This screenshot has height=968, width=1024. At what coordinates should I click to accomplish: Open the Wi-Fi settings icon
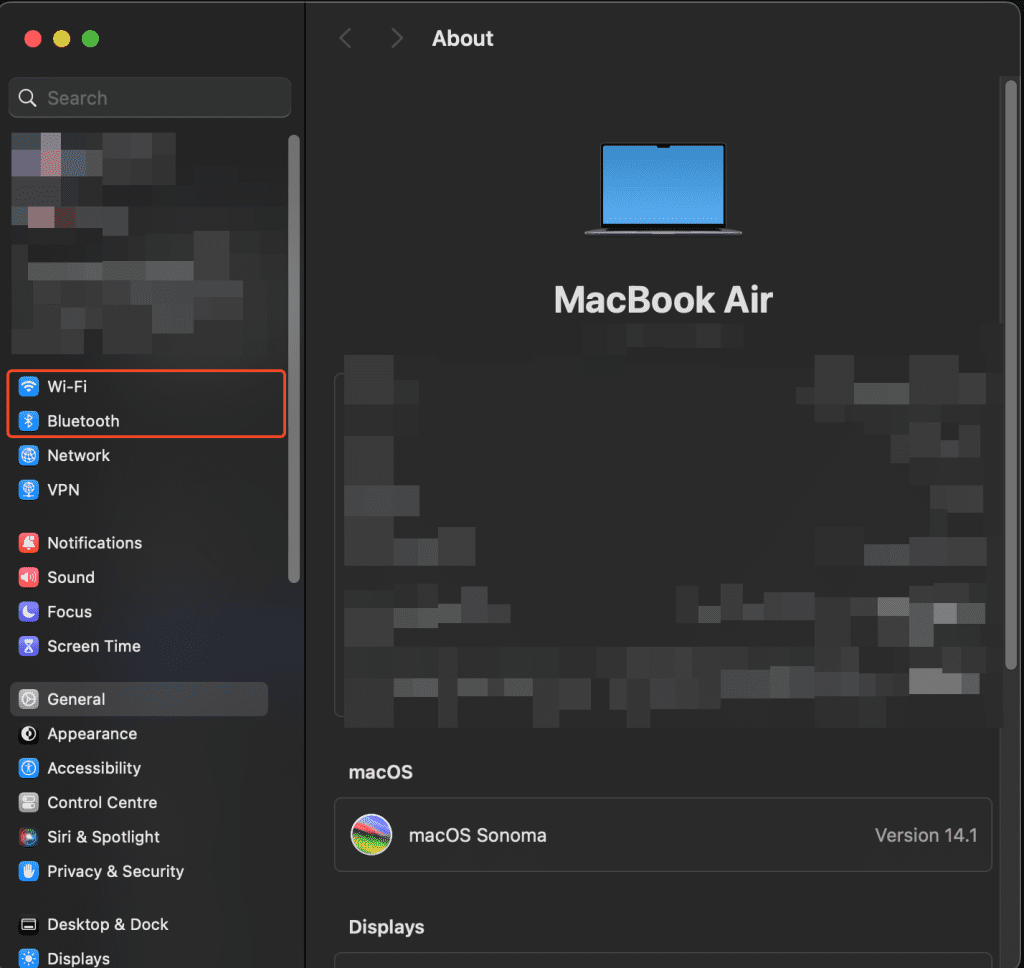tap(29, 387)
